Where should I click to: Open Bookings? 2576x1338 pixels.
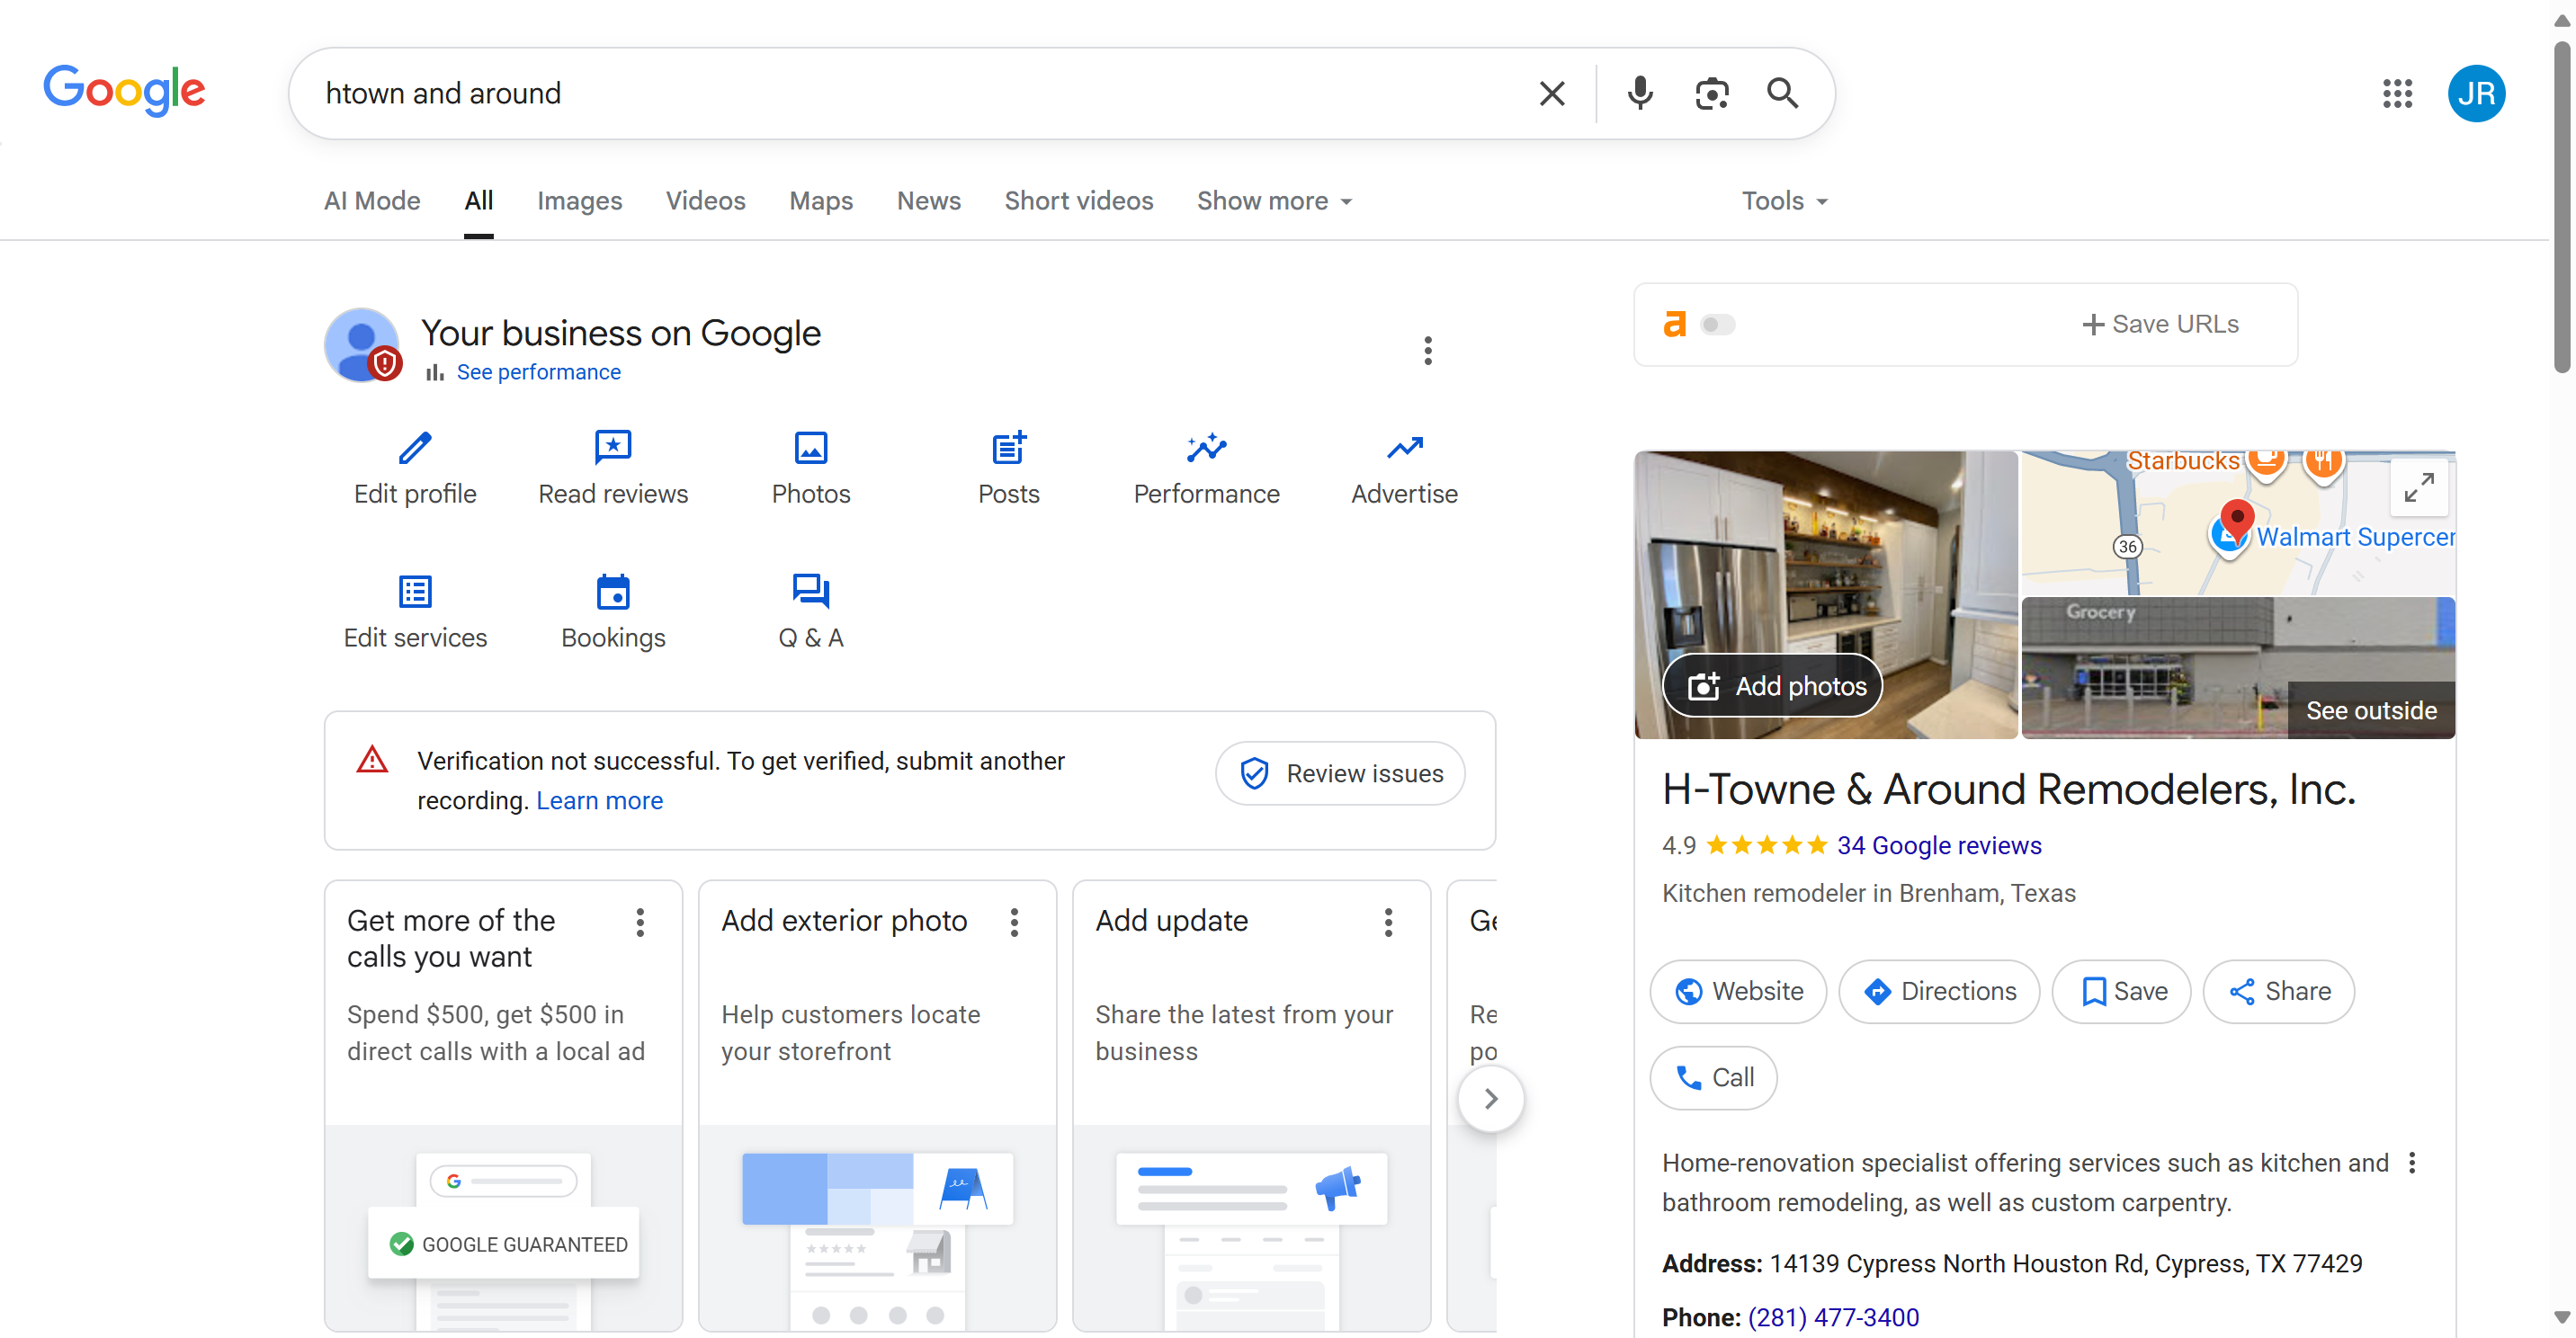pos(613,612)
